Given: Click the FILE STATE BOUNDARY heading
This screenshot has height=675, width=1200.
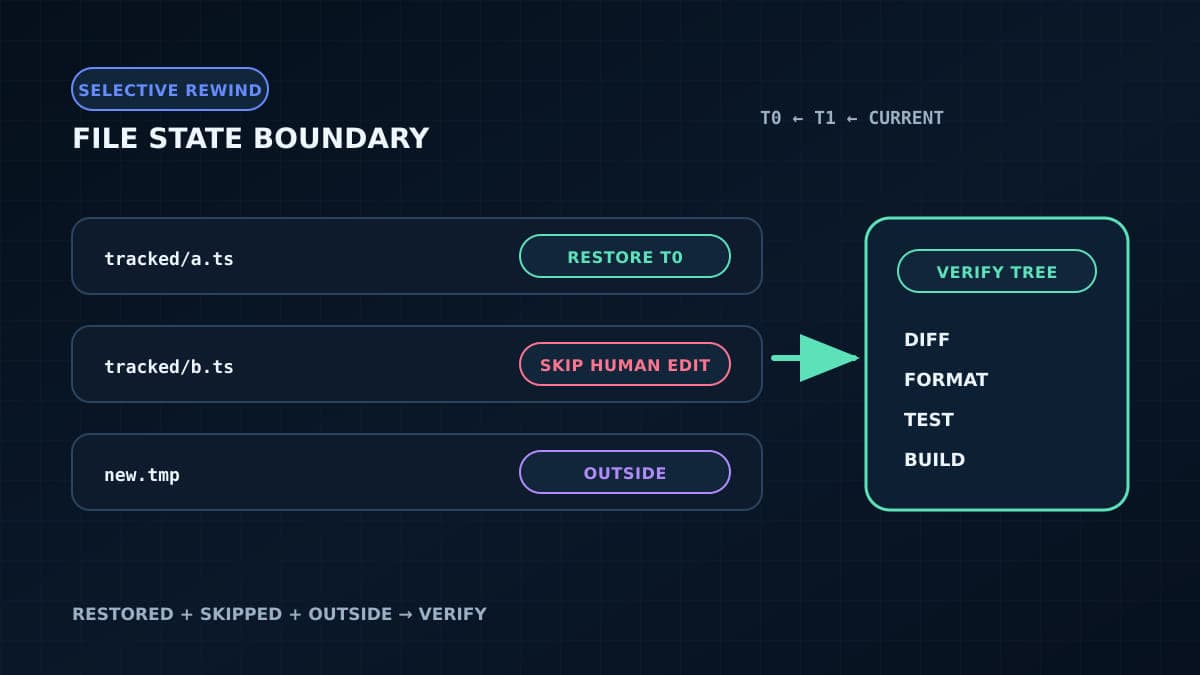Looking at the screenshot, I should (251, 138).
